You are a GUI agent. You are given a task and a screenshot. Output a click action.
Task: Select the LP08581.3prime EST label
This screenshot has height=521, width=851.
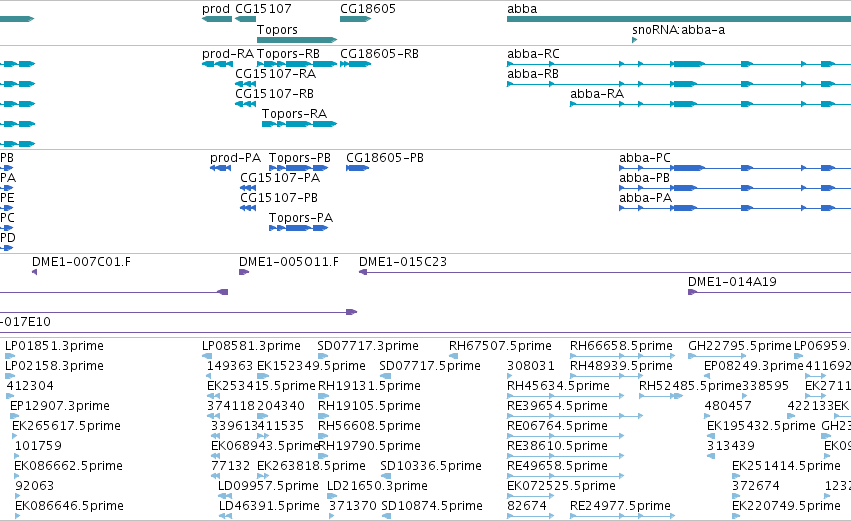tap(251, 346)
